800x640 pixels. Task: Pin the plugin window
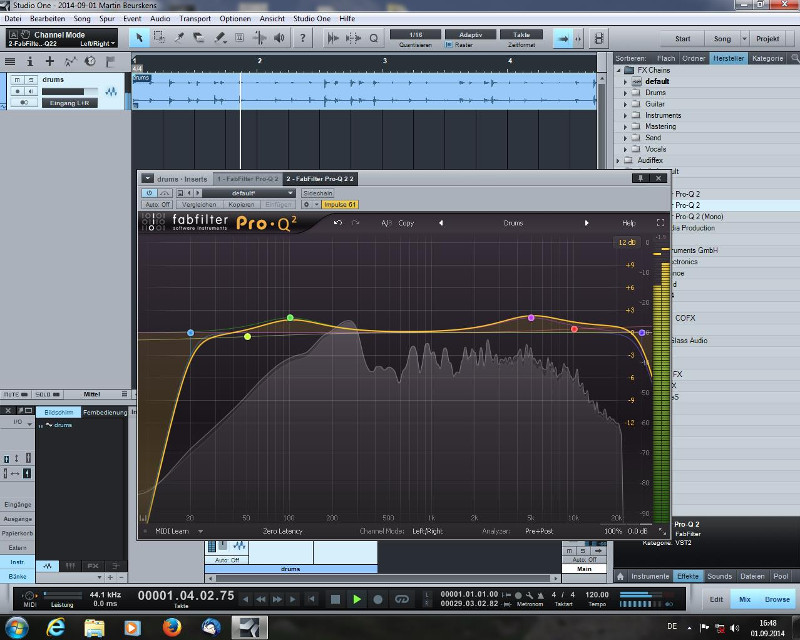[x=640, y=178]
